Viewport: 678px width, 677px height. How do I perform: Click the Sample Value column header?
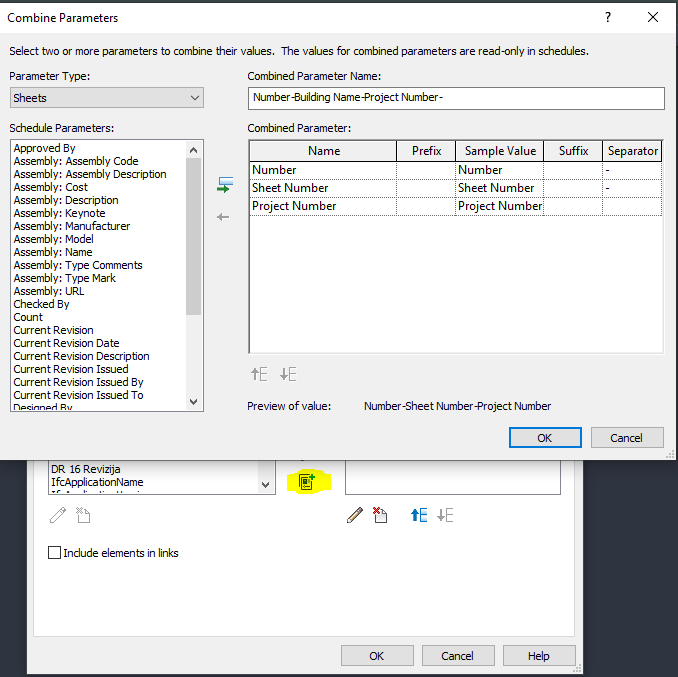[500, 151]
